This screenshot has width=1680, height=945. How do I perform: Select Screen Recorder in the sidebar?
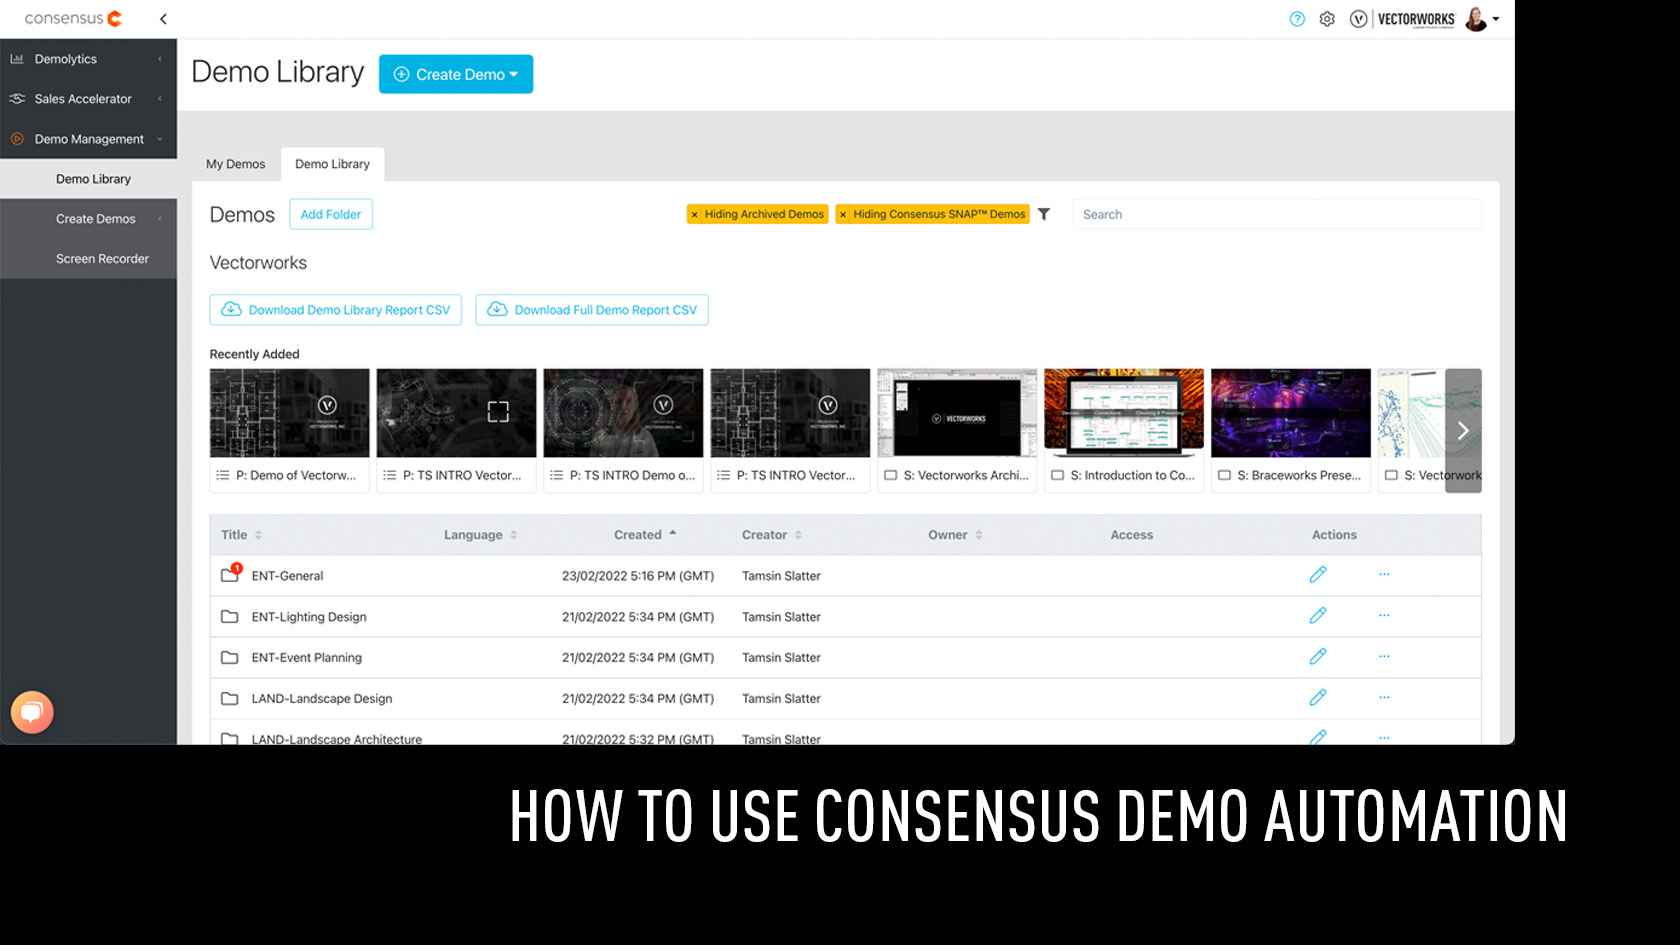(101, 258)
